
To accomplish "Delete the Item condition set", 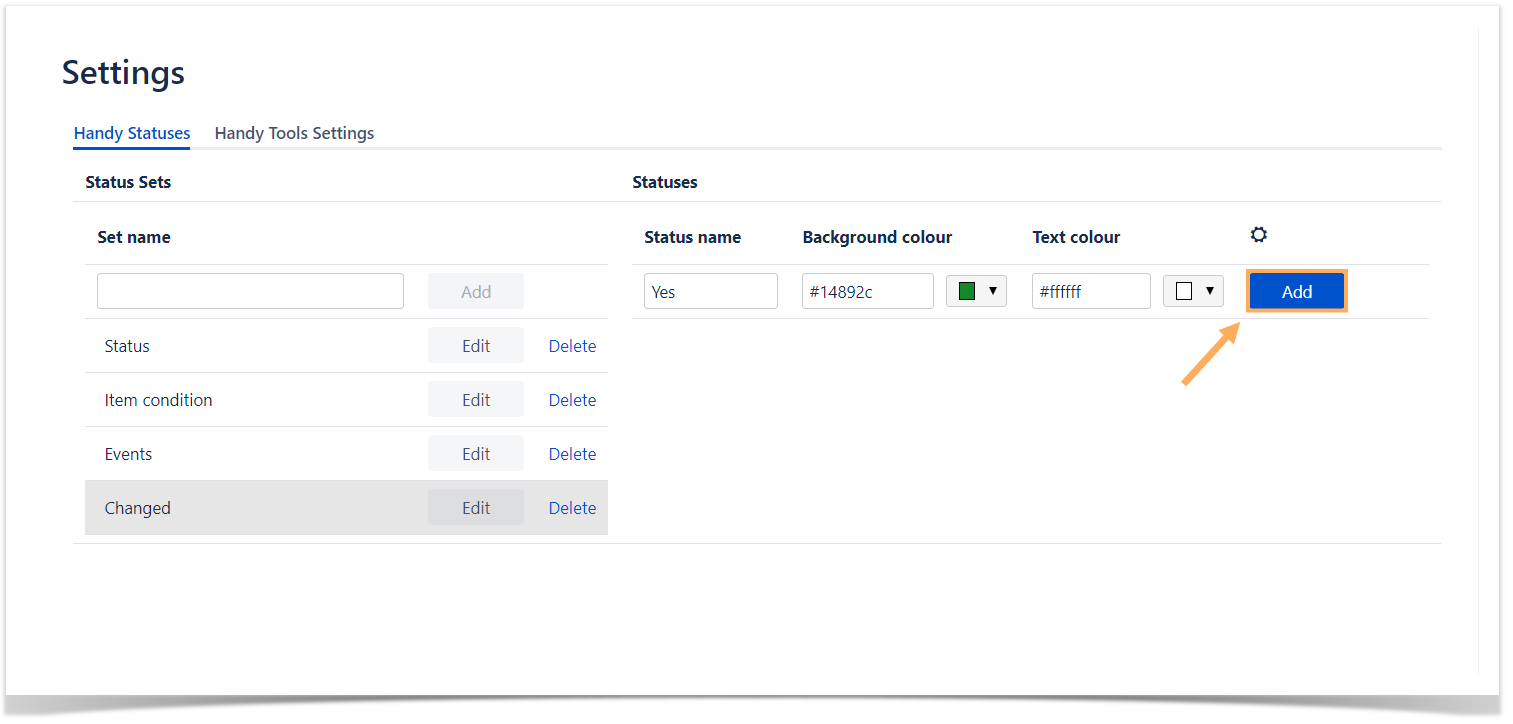I will click(572, 400).
